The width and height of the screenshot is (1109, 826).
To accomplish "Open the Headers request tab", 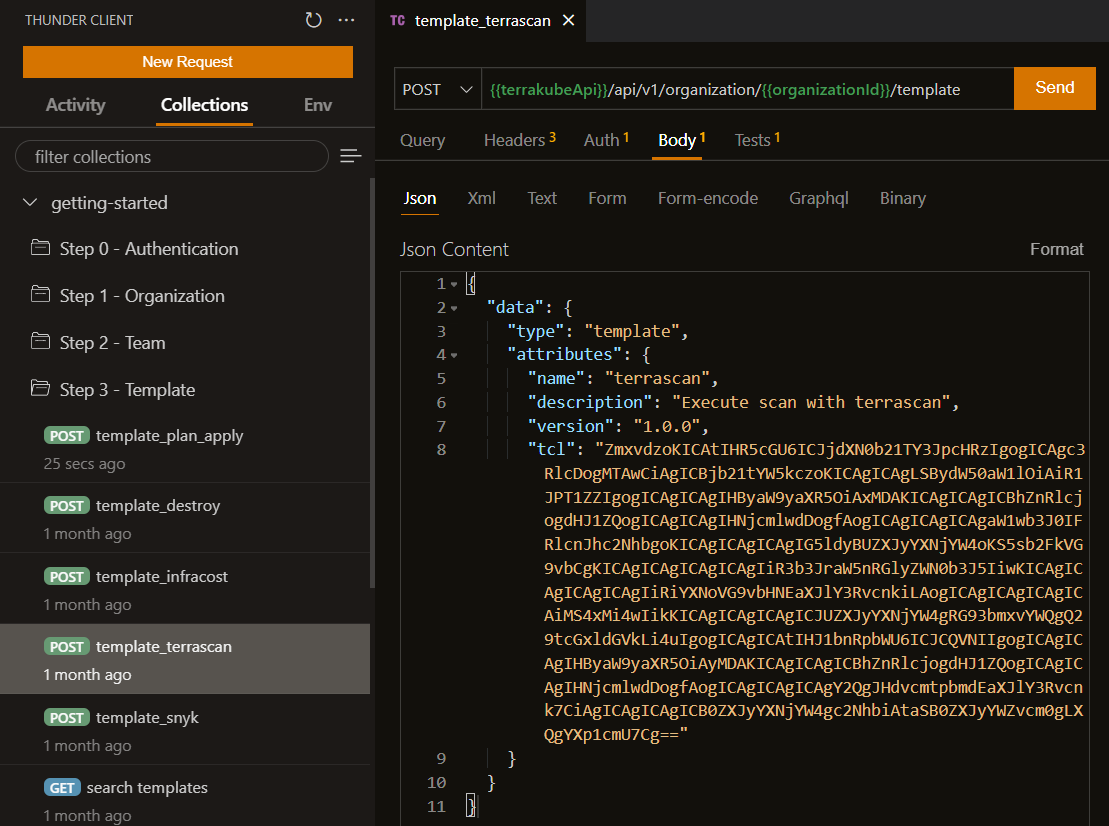I will coord(518,140).
